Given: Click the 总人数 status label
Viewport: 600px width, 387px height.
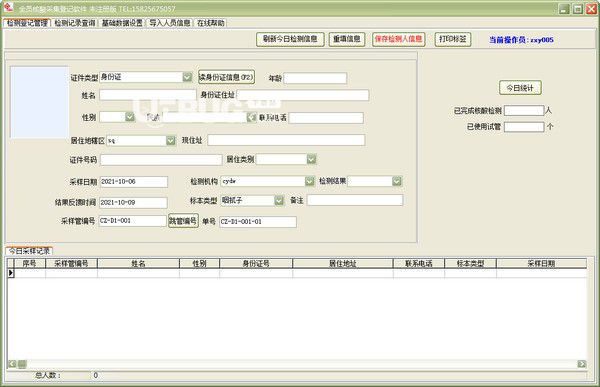Looking at the screenshot, I should (47, 376).
